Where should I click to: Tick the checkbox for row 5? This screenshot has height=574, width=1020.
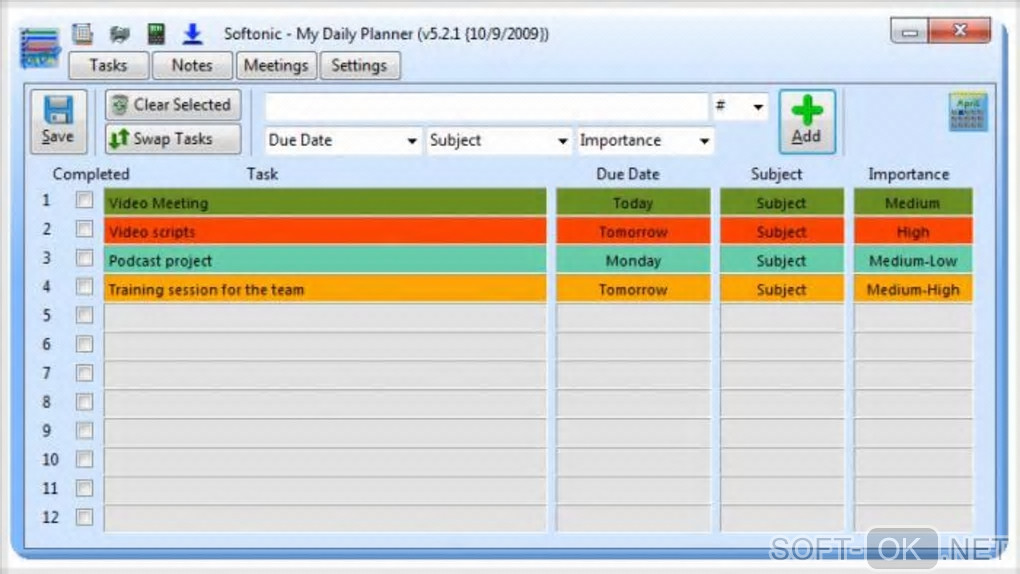point(84,316)
